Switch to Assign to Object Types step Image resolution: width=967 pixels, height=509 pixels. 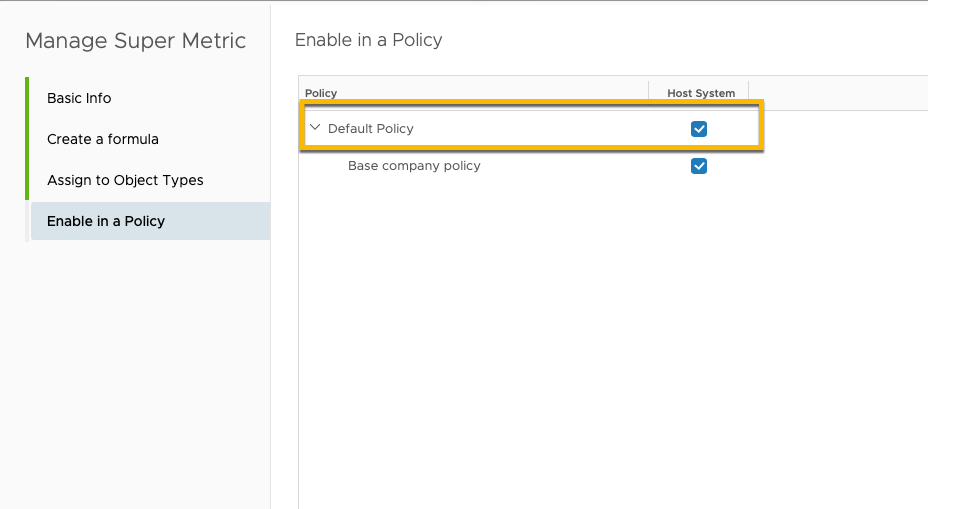pyautogui.click(x=125, y=180)
